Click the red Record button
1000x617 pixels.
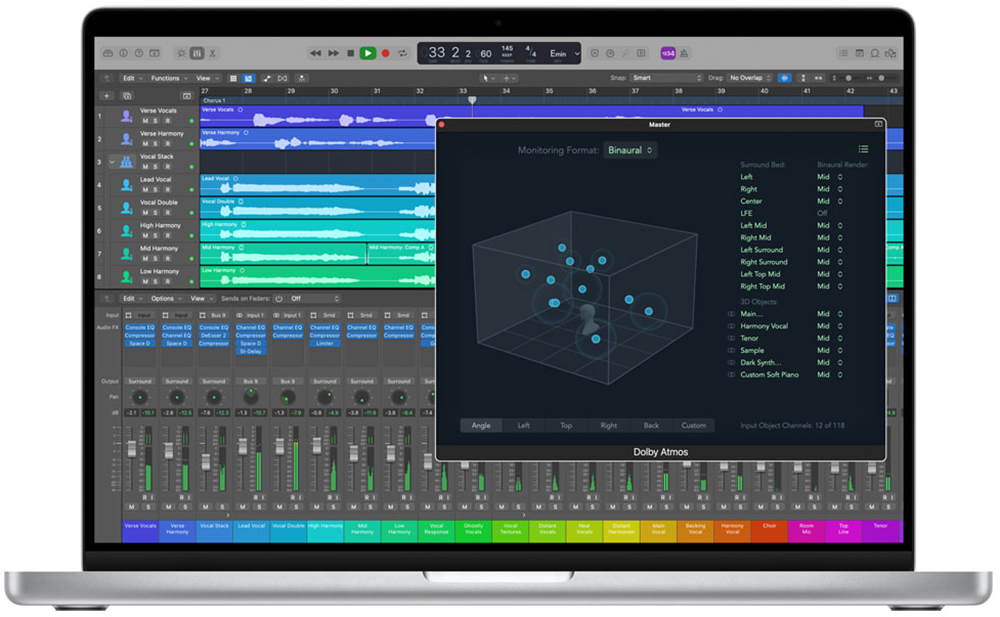[385, 54]
